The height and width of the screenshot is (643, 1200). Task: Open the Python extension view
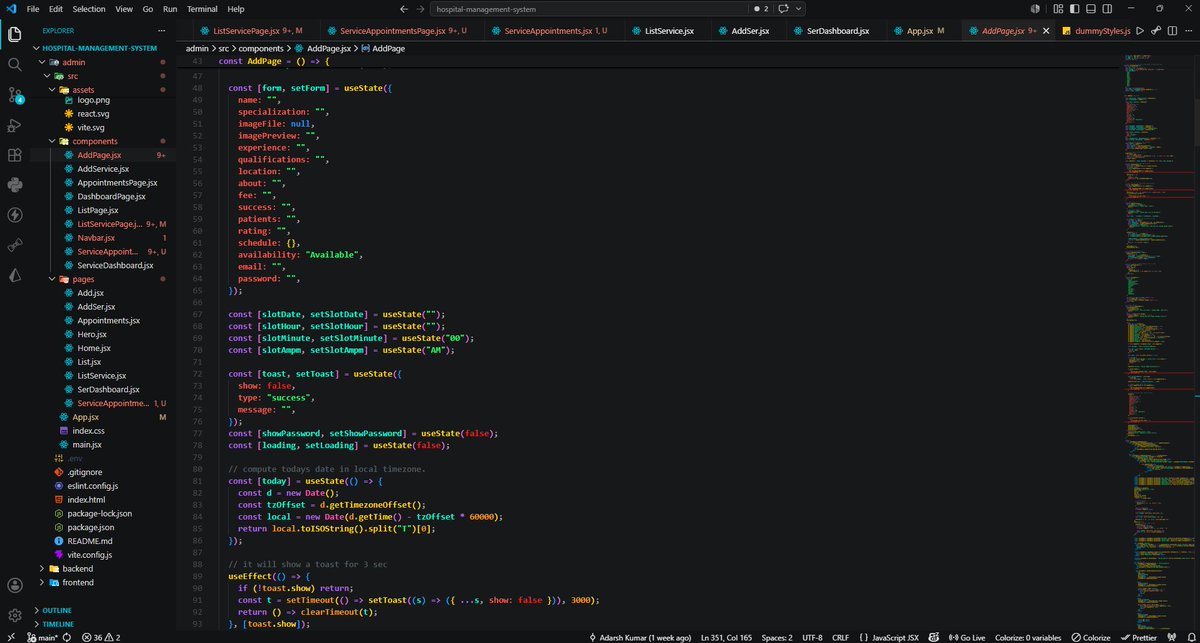pos(15,185)
